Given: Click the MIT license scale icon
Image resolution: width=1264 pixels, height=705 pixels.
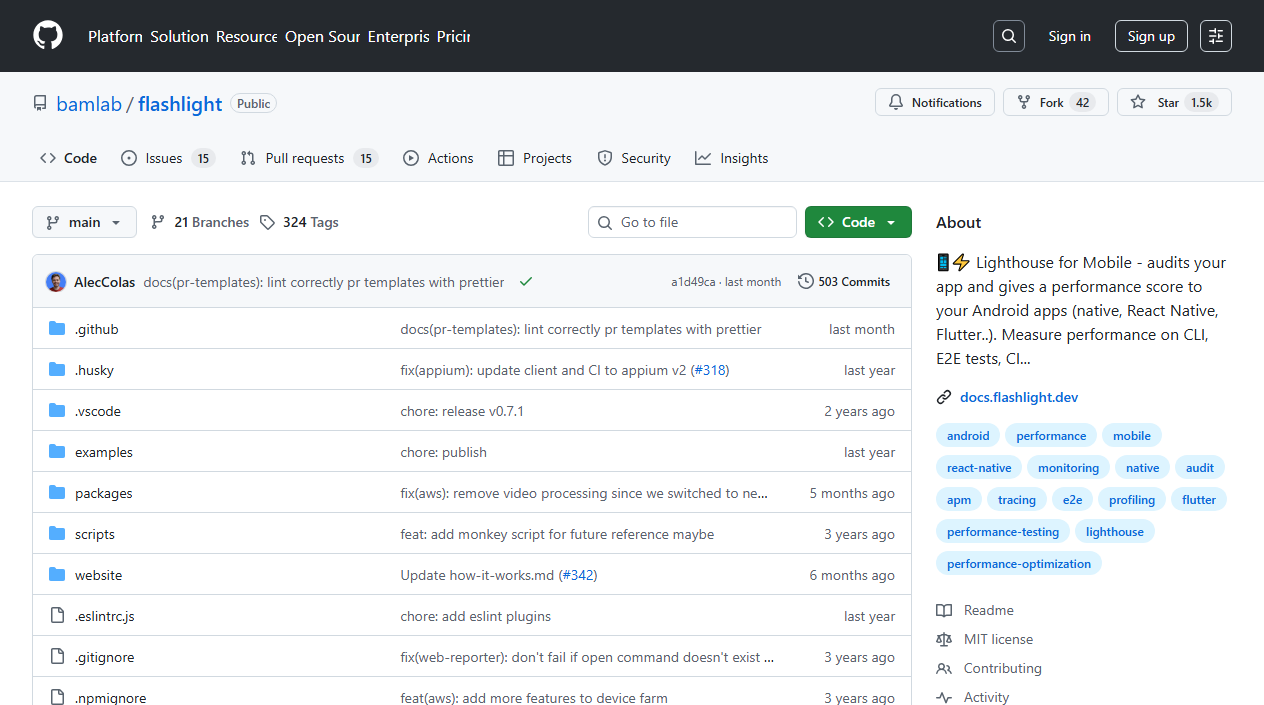Looking at the screenshot, I should pyautogui.click(x=944, y=639).
